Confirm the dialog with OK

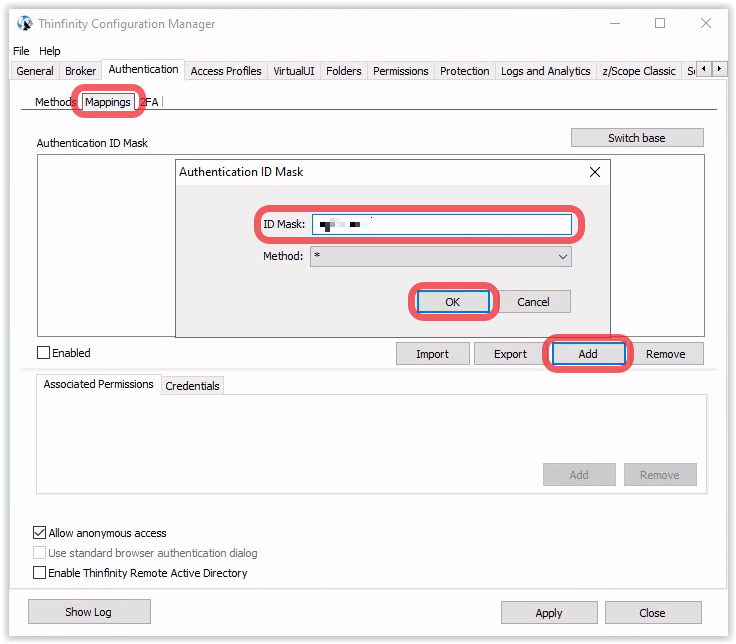[452, 302]
